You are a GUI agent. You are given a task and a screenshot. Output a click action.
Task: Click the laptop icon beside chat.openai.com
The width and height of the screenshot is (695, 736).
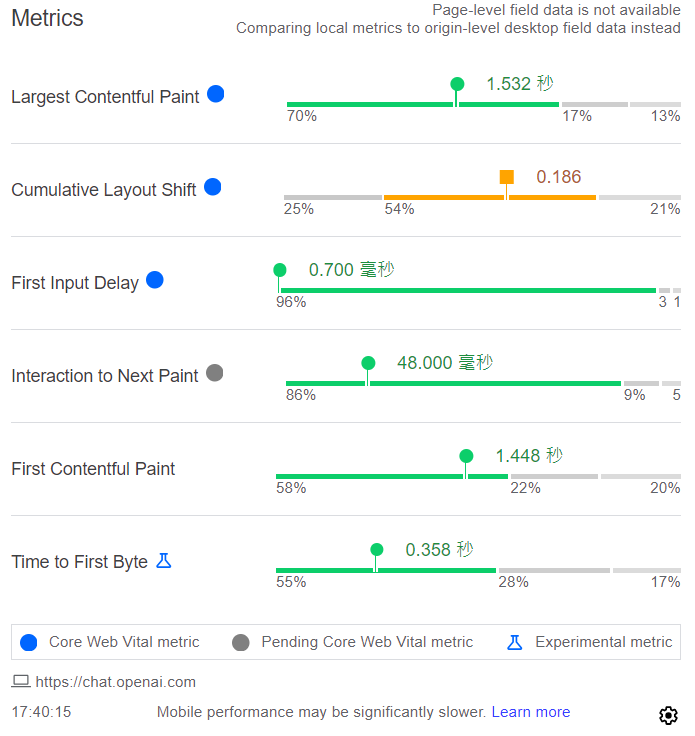(20, 682)
